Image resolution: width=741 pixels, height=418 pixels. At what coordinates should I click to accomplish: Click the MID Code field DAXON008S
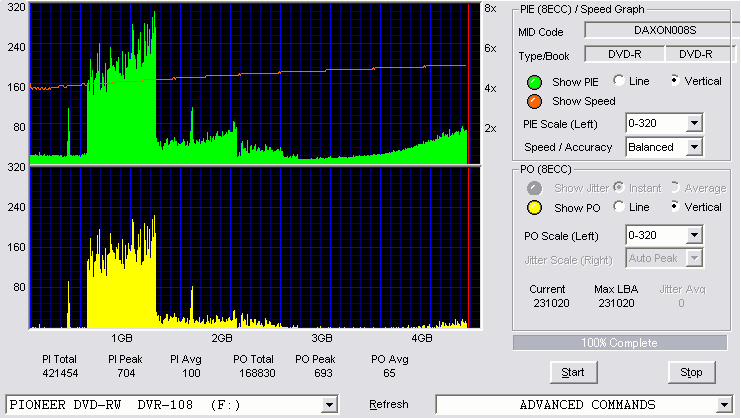tap(663, 30)
